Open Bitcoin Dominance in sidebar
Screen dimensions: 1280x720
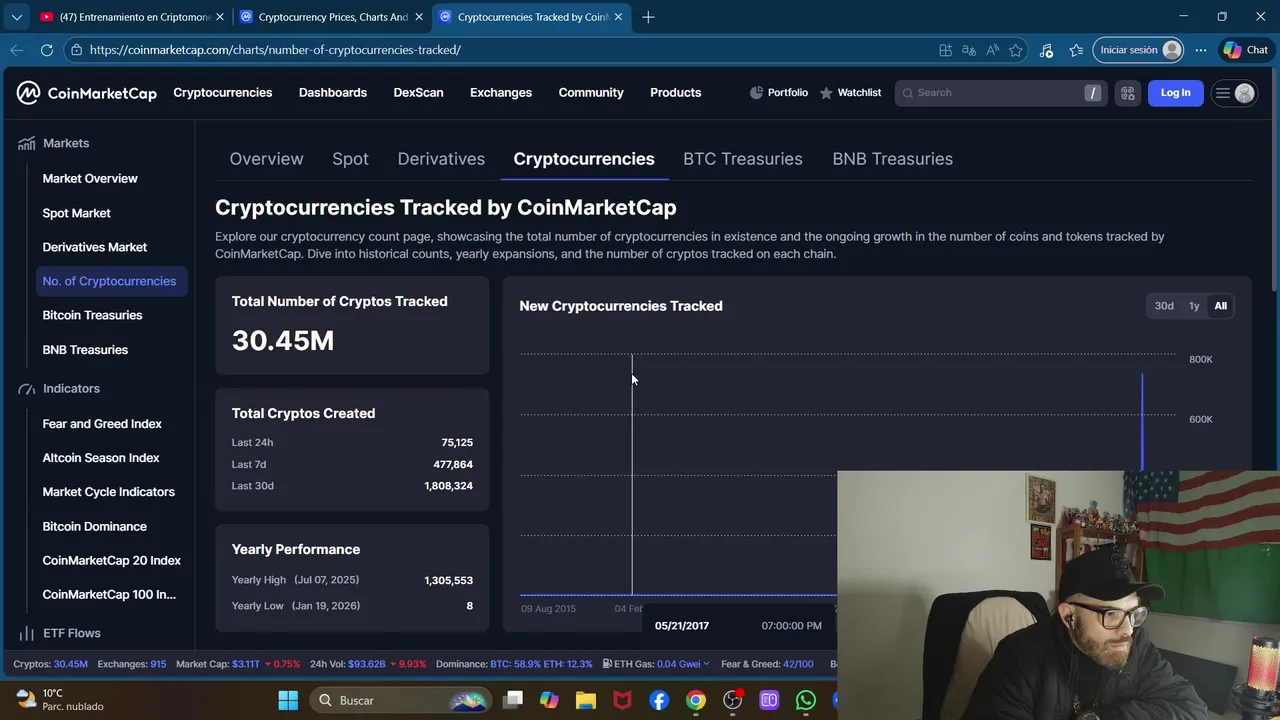[95, 526]
